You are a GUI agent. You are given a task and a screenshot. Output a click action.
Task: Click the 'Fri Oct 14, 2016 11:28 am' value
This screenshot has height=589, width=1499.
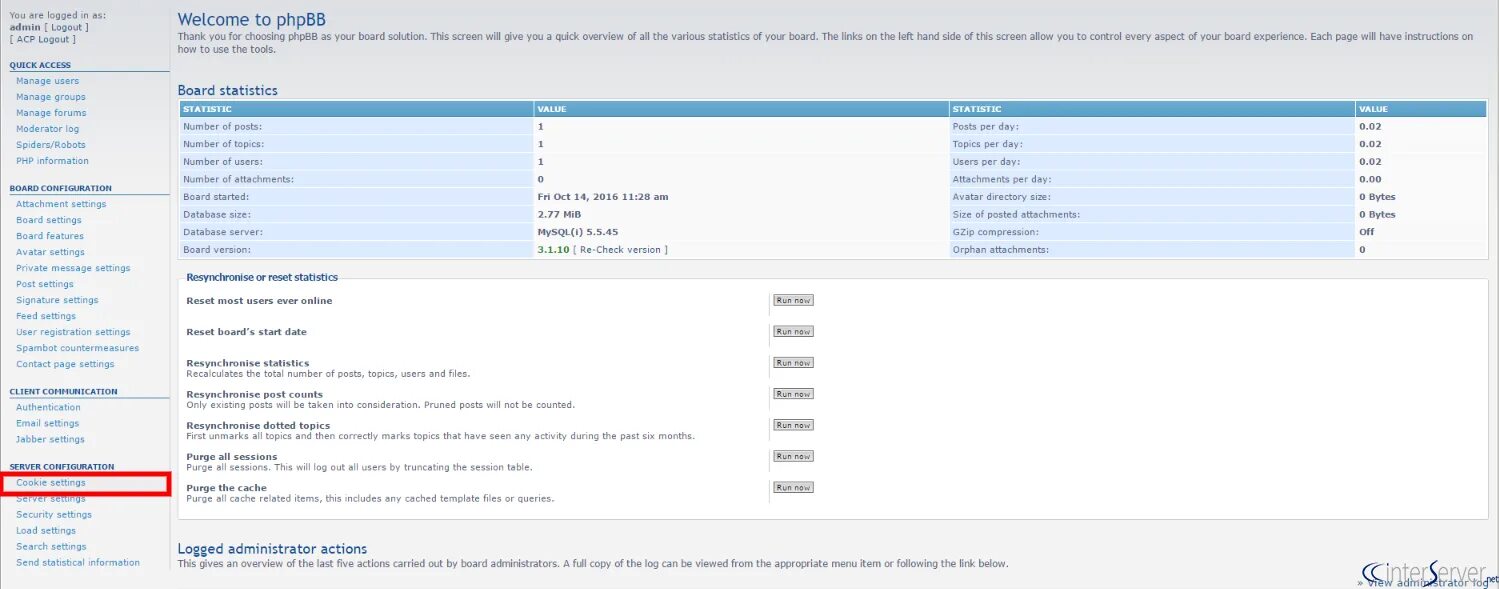point(603,197)
